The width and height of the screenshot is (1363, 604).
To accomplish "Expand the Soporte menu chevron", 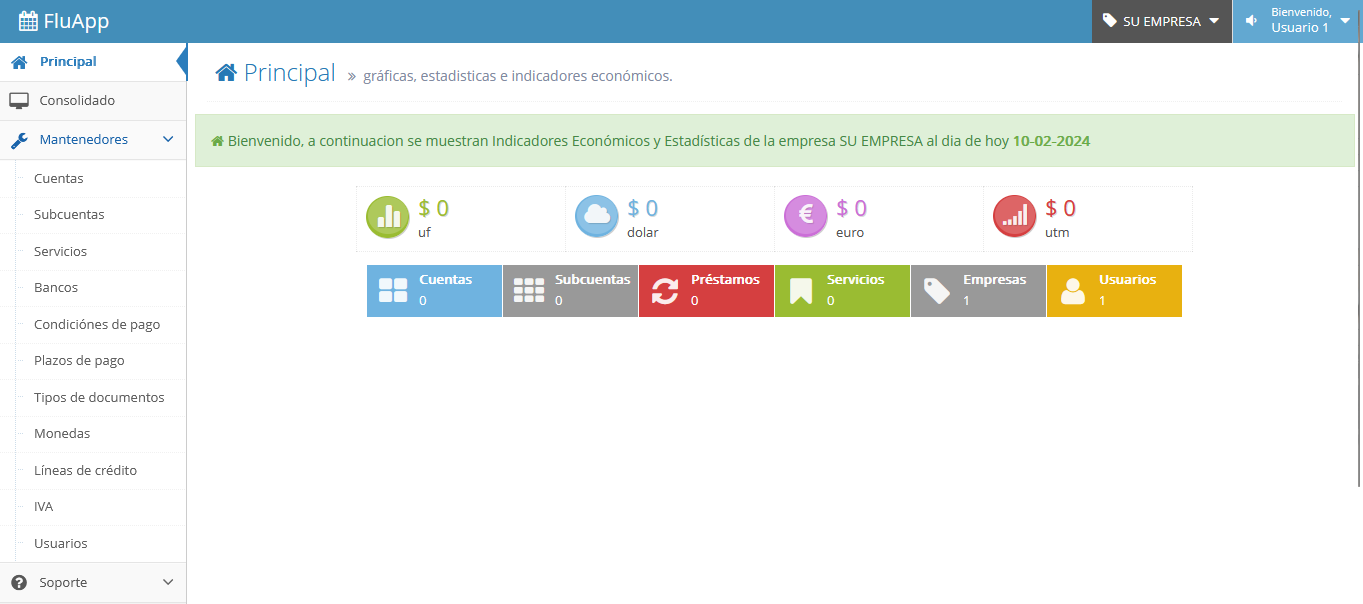I will click(168, 582).
